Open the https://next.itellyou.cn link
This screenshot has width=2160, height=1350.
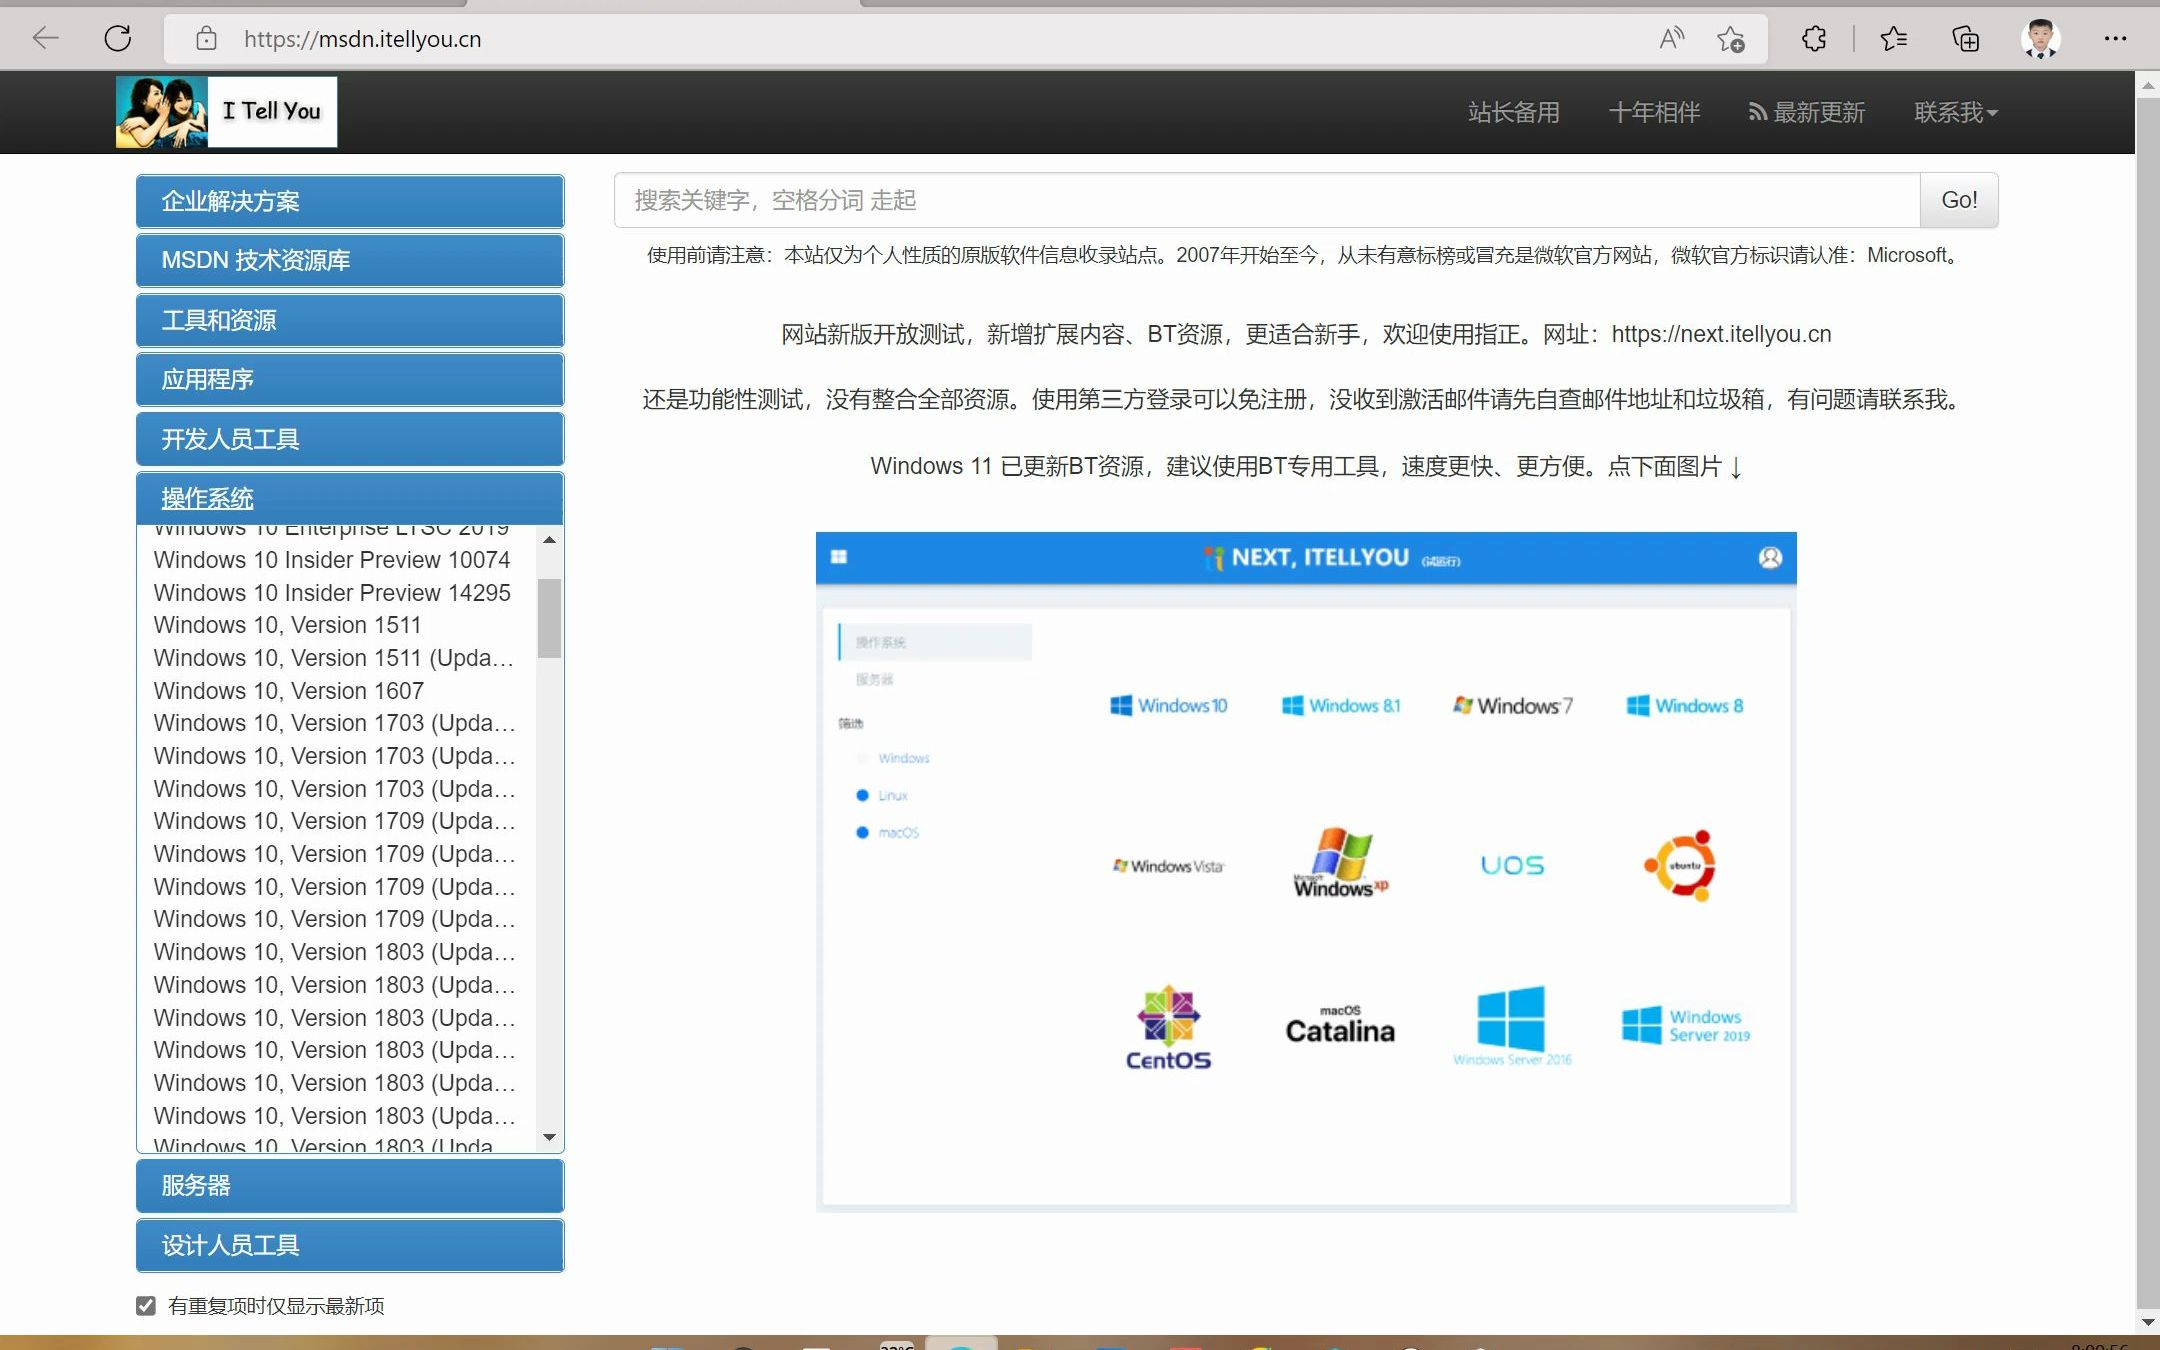click(1721, 334)
